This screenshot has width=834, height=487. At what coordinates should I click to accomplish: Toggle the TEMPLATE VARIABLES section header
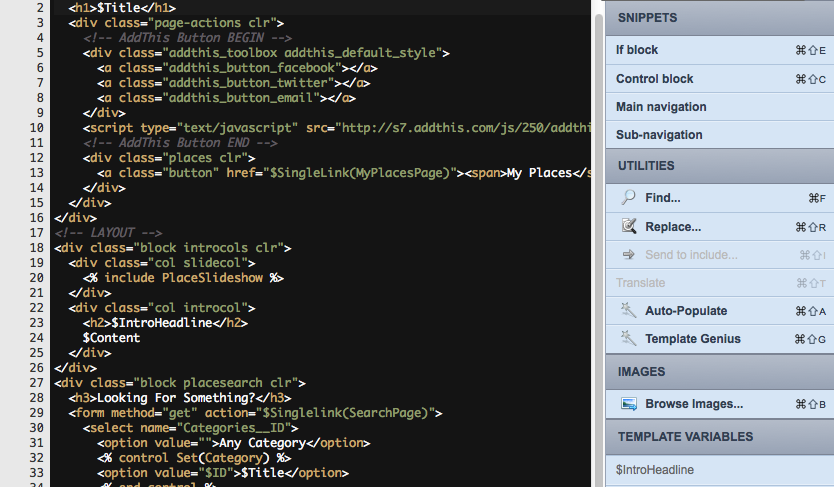pos(685,436)
